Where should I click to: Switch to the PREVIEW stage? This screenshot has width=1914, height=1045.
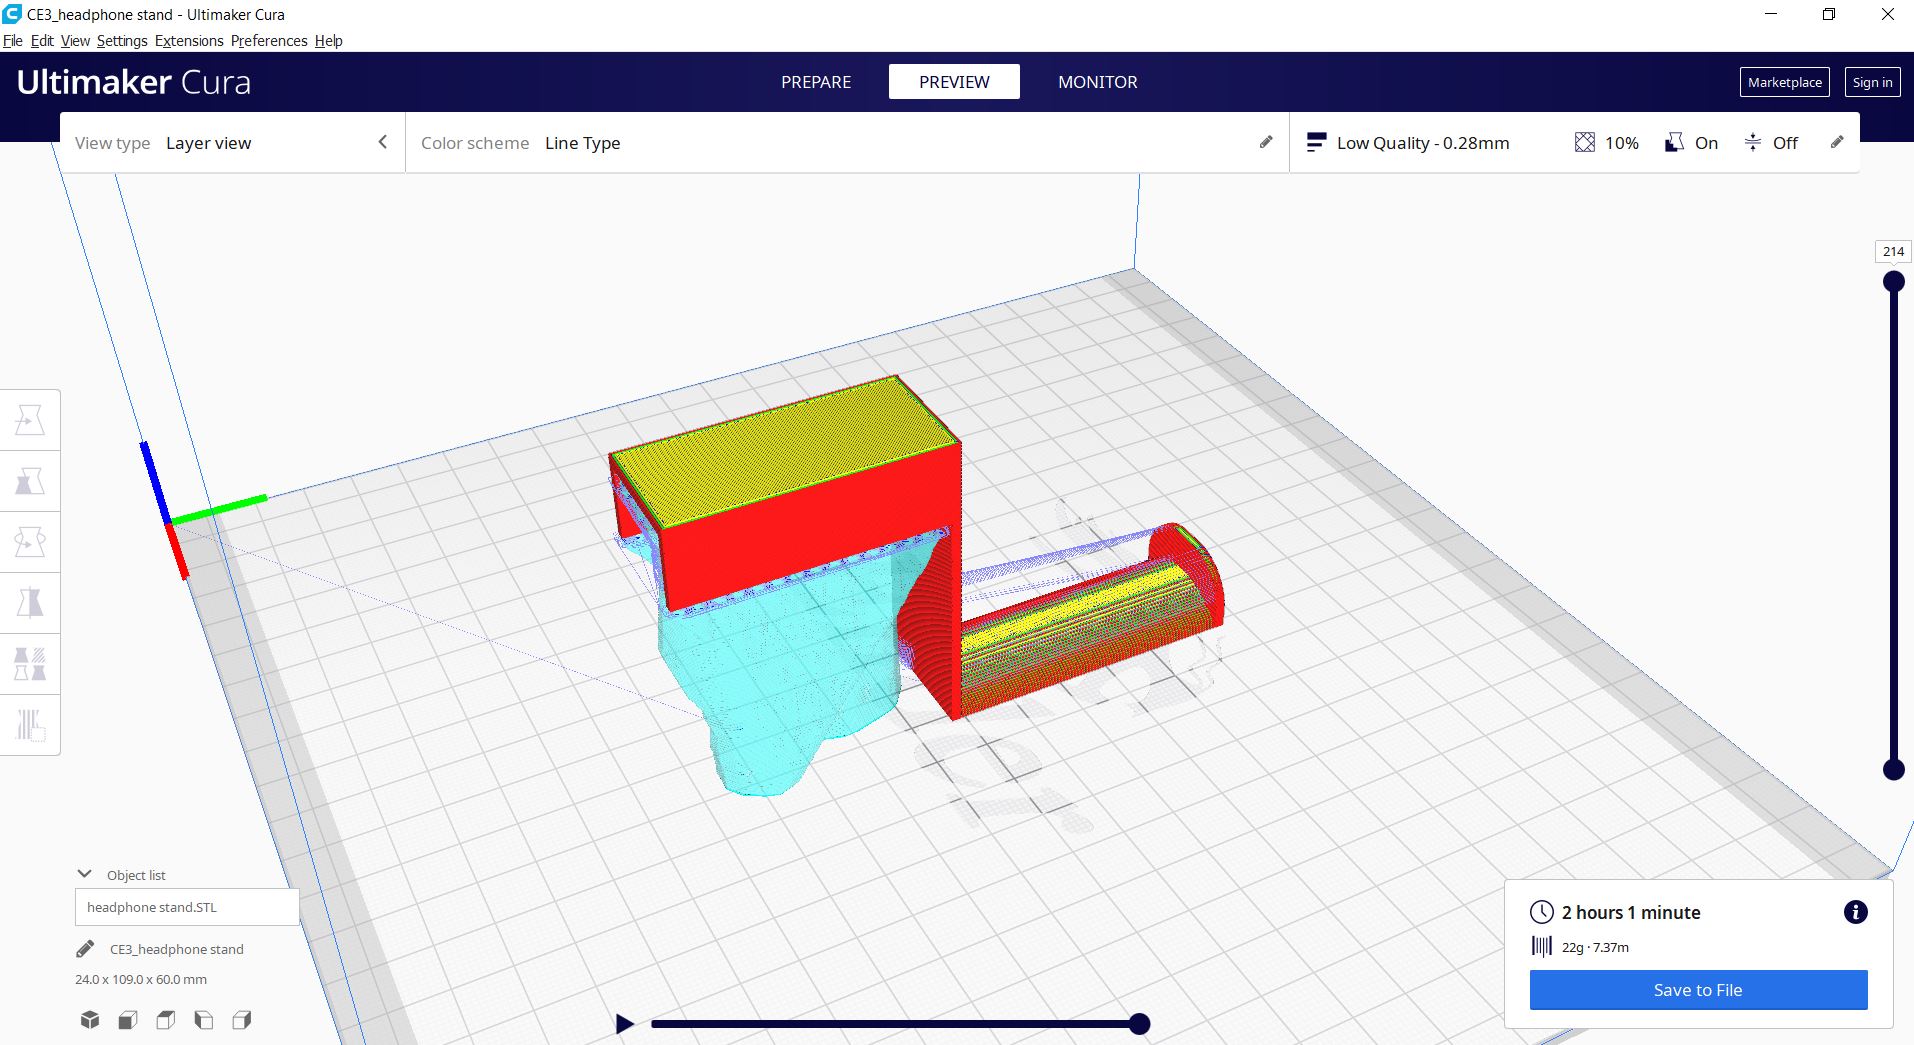(x=954, y=82)
